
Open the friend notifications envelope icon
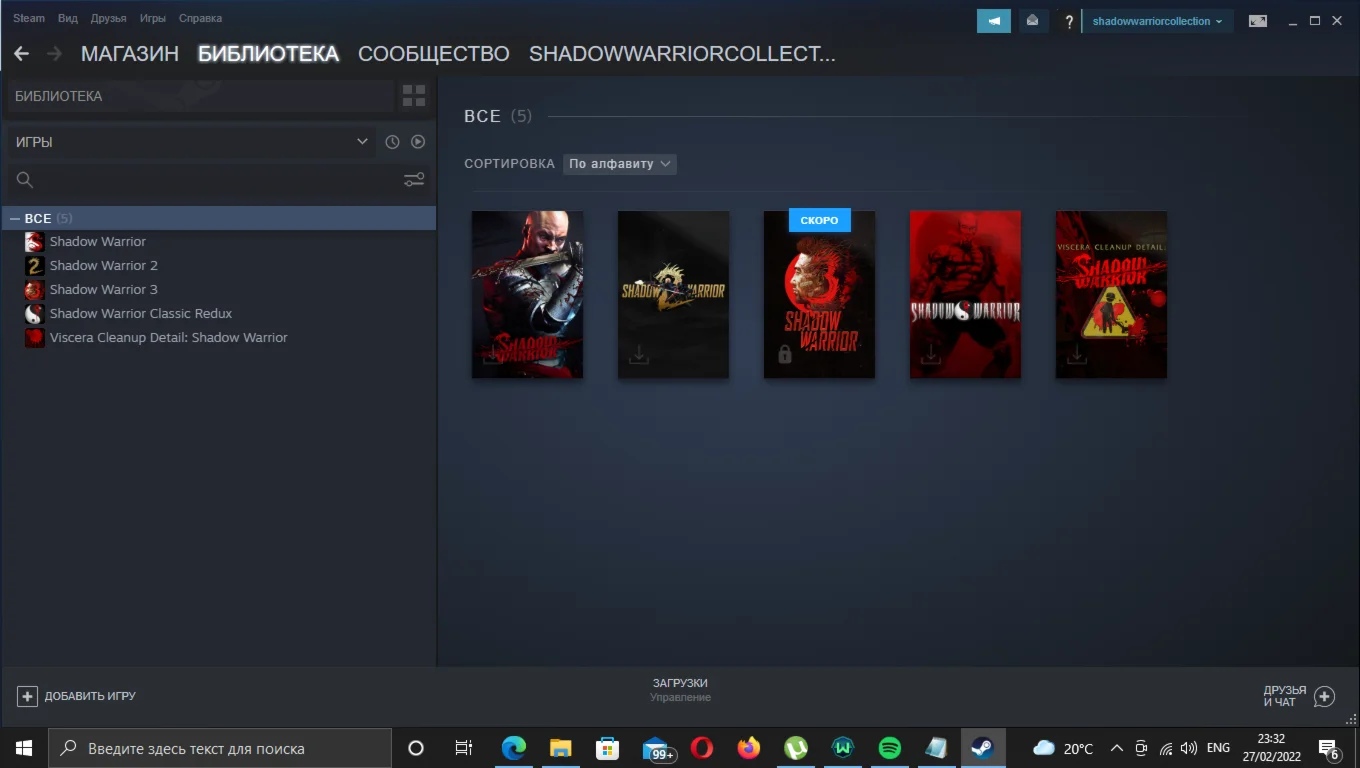click(1032, 21)
